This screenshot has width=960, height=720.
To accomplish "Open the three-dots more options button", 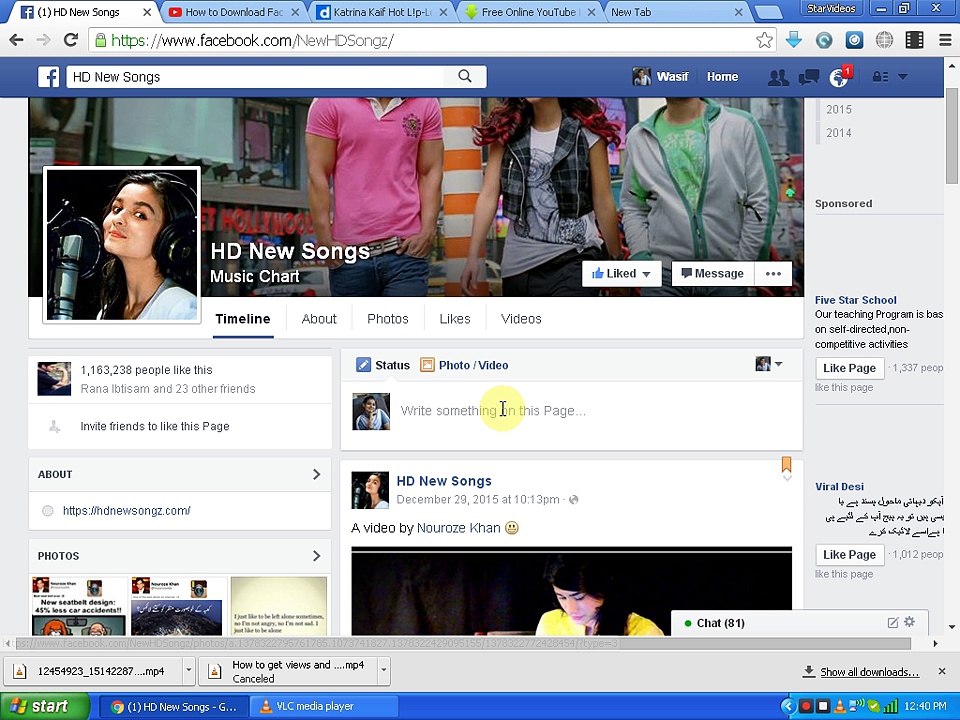I will [773, 274].
